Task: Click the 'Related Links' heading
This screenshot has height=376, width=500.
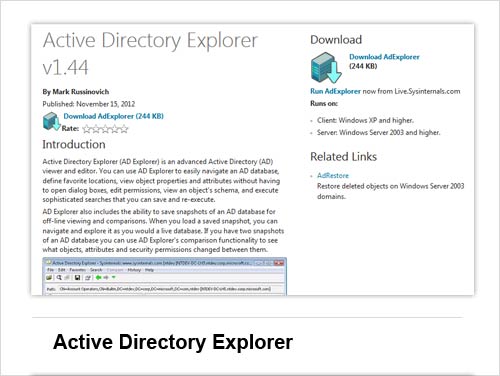Action: click(x=343, y=157)
